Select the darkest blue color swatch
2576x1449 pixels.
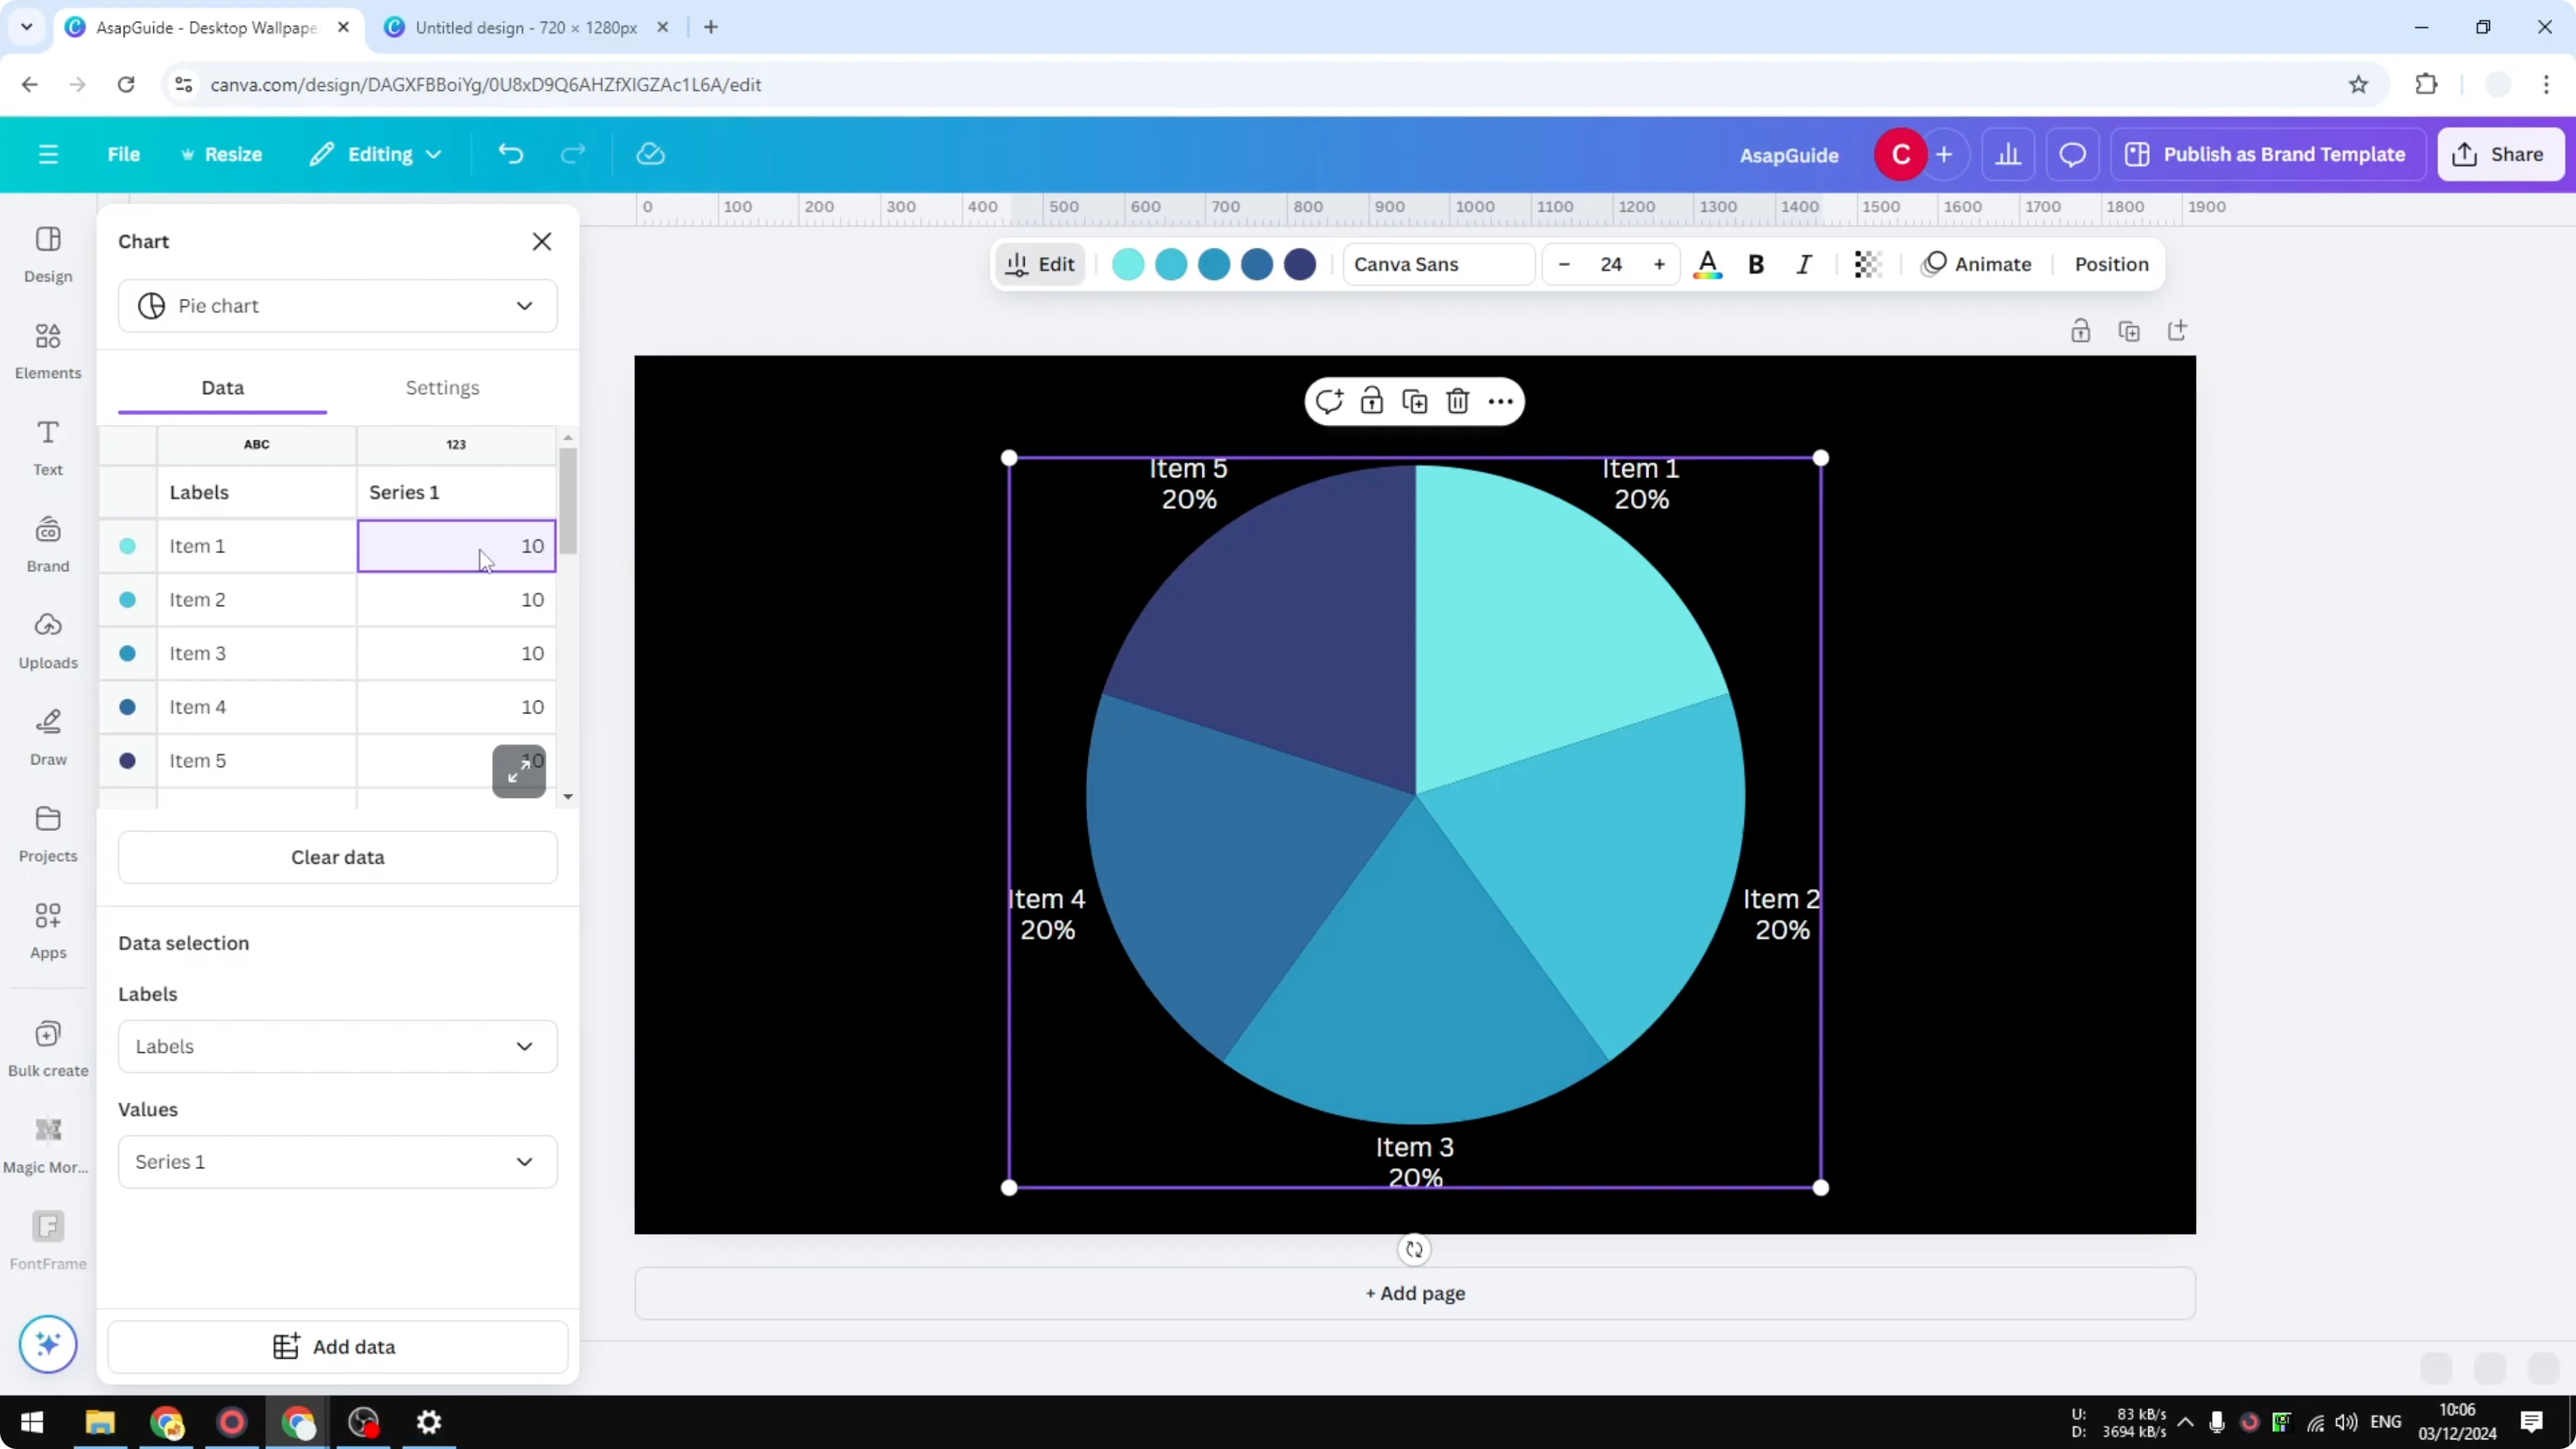click(1299, 264)
